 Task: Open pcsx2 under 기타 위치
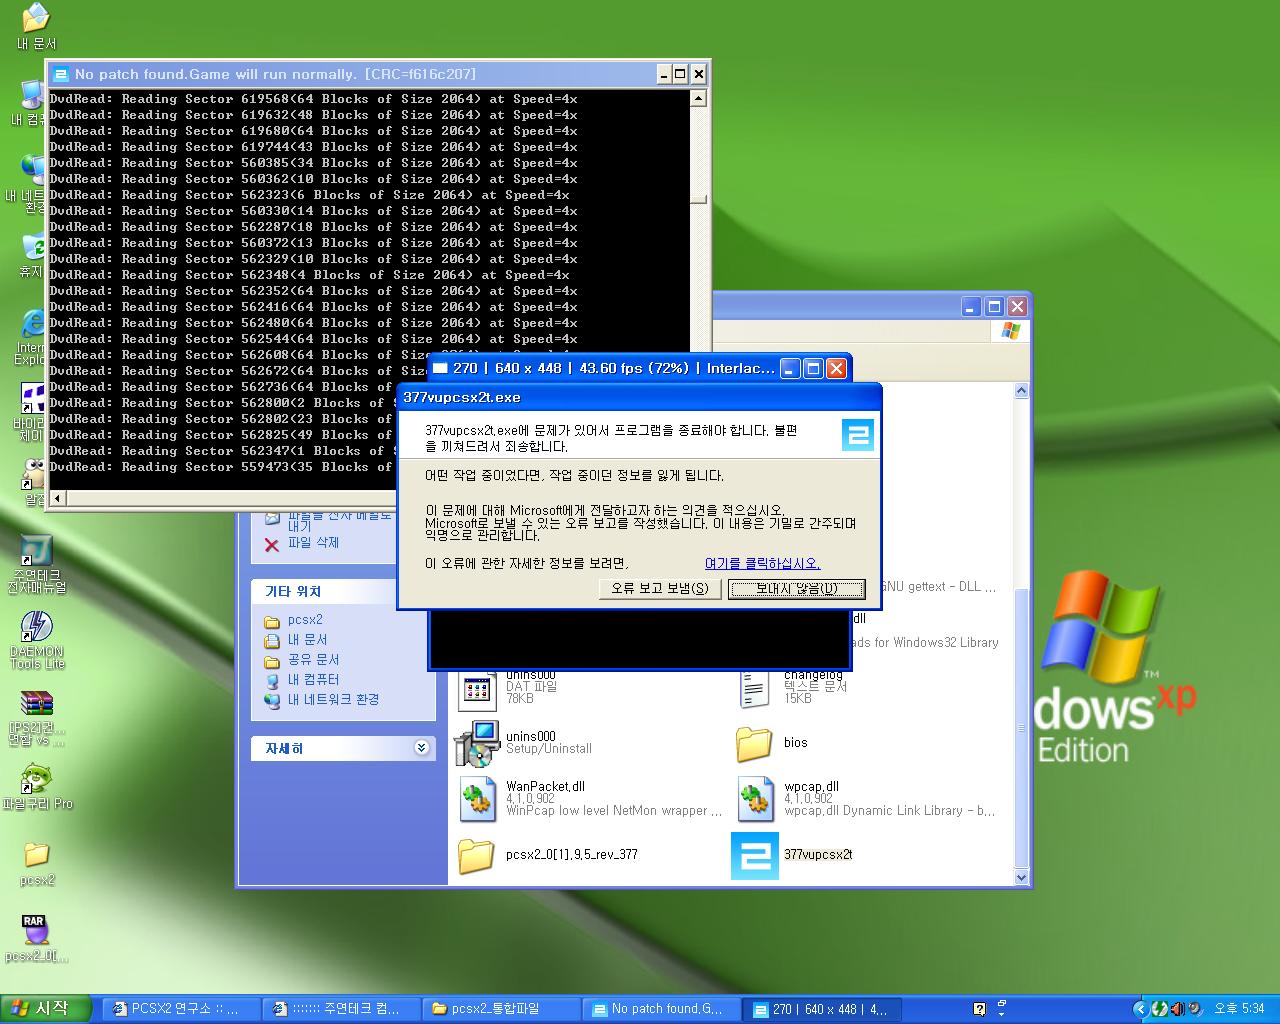(x=305, y=620)
